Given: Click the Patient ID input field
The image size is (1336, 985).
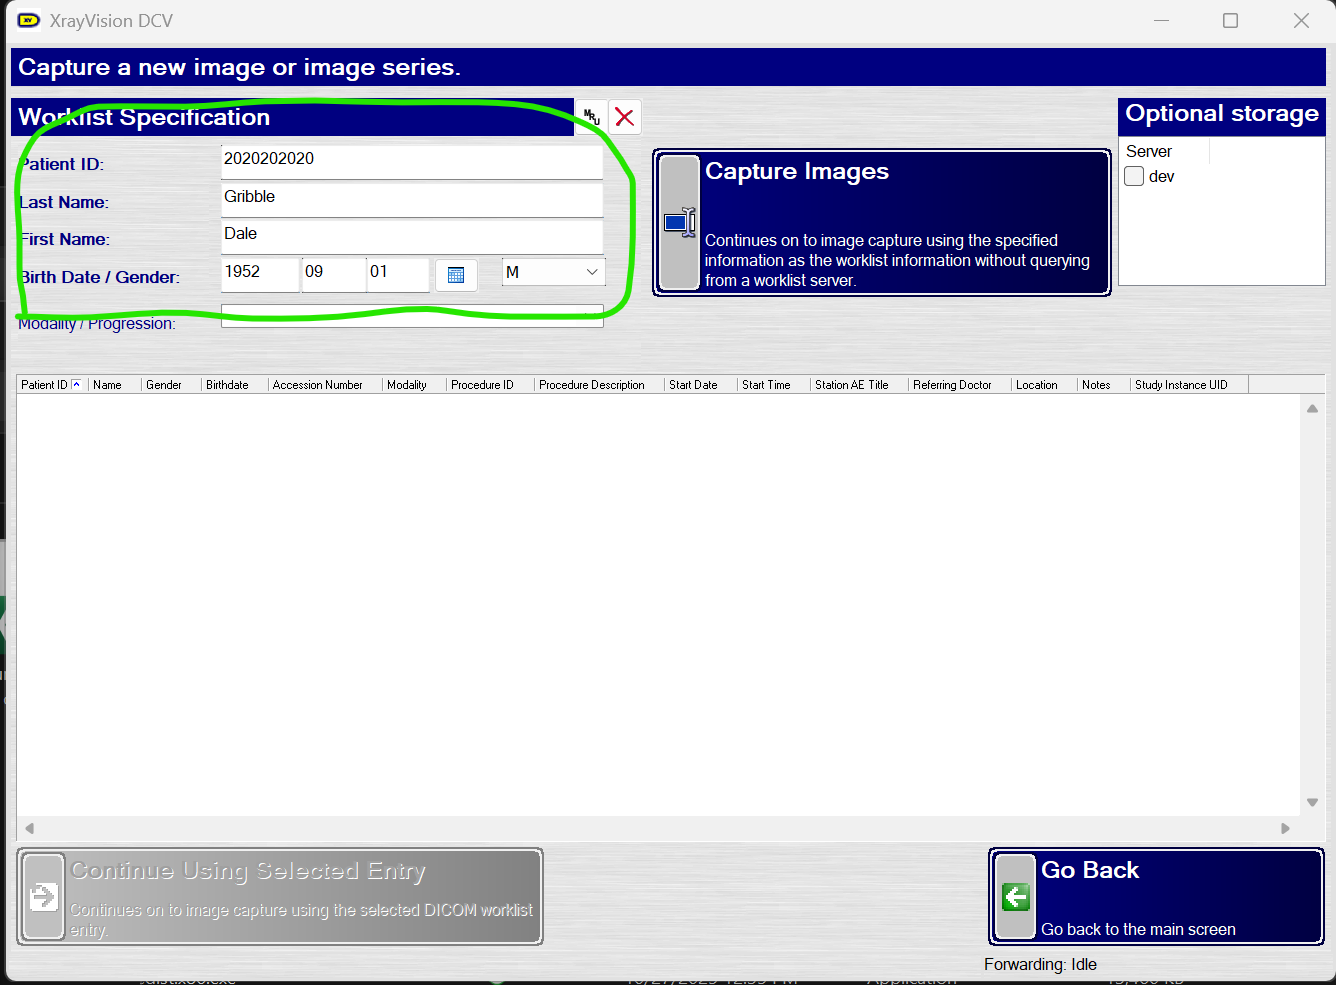Looking at the screenshot, I should pos(412,162).
